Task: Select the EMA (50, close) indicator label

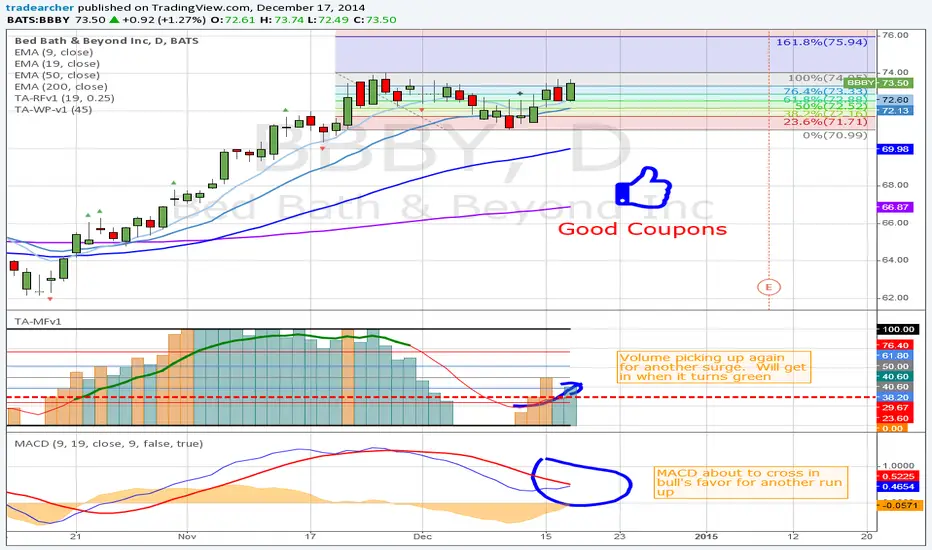Action: point(57,75)
